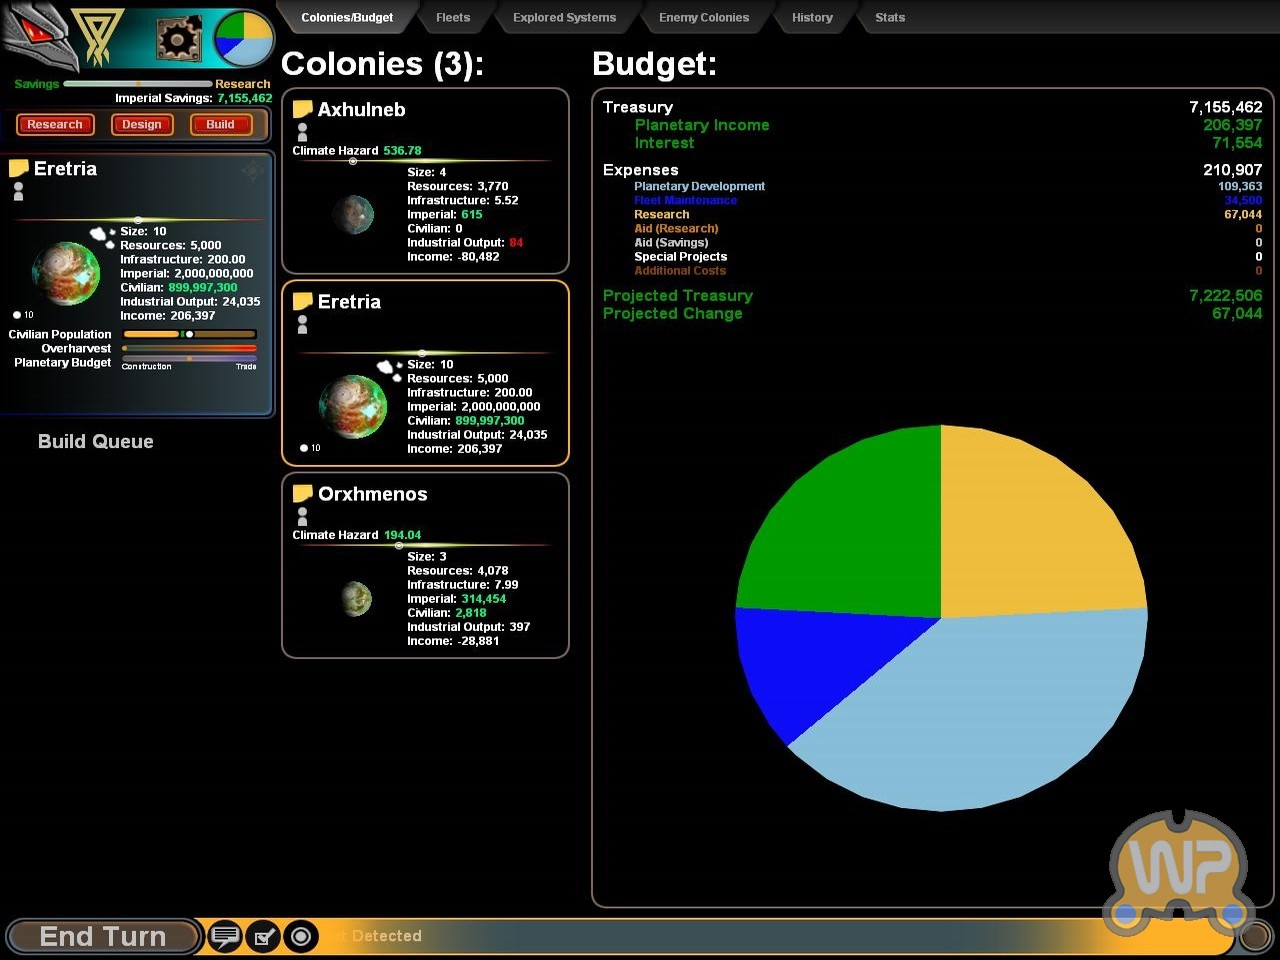
Task: Click the Overharvest slider bar
Action: [189, 348]
